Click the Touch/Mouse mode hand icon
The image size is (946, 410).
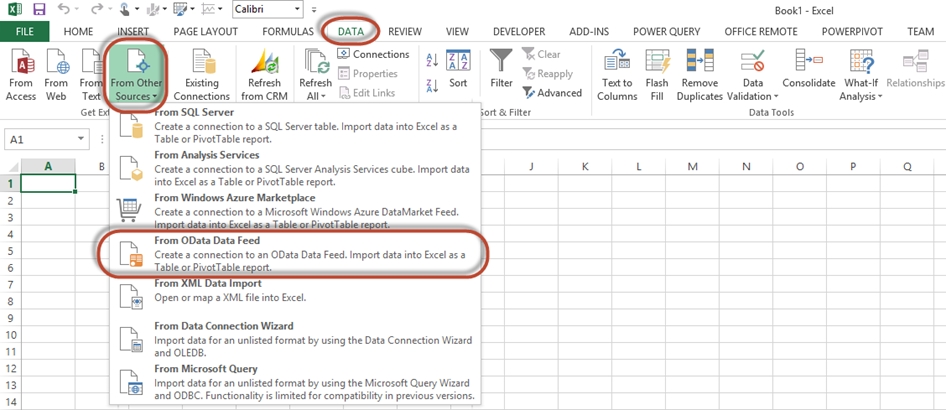click(x=124, y=10)
